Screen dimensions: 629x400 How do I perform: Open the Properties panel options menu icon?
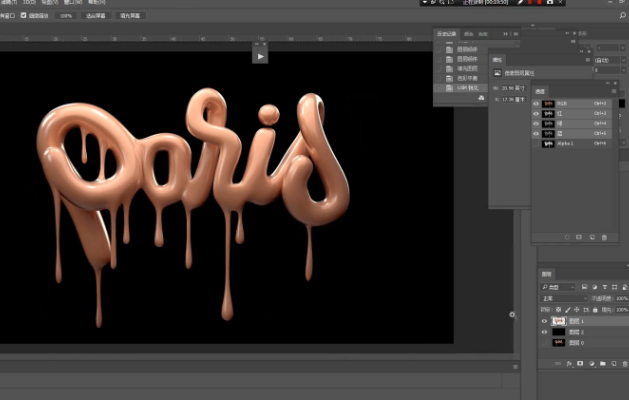[x=588, y=60]
